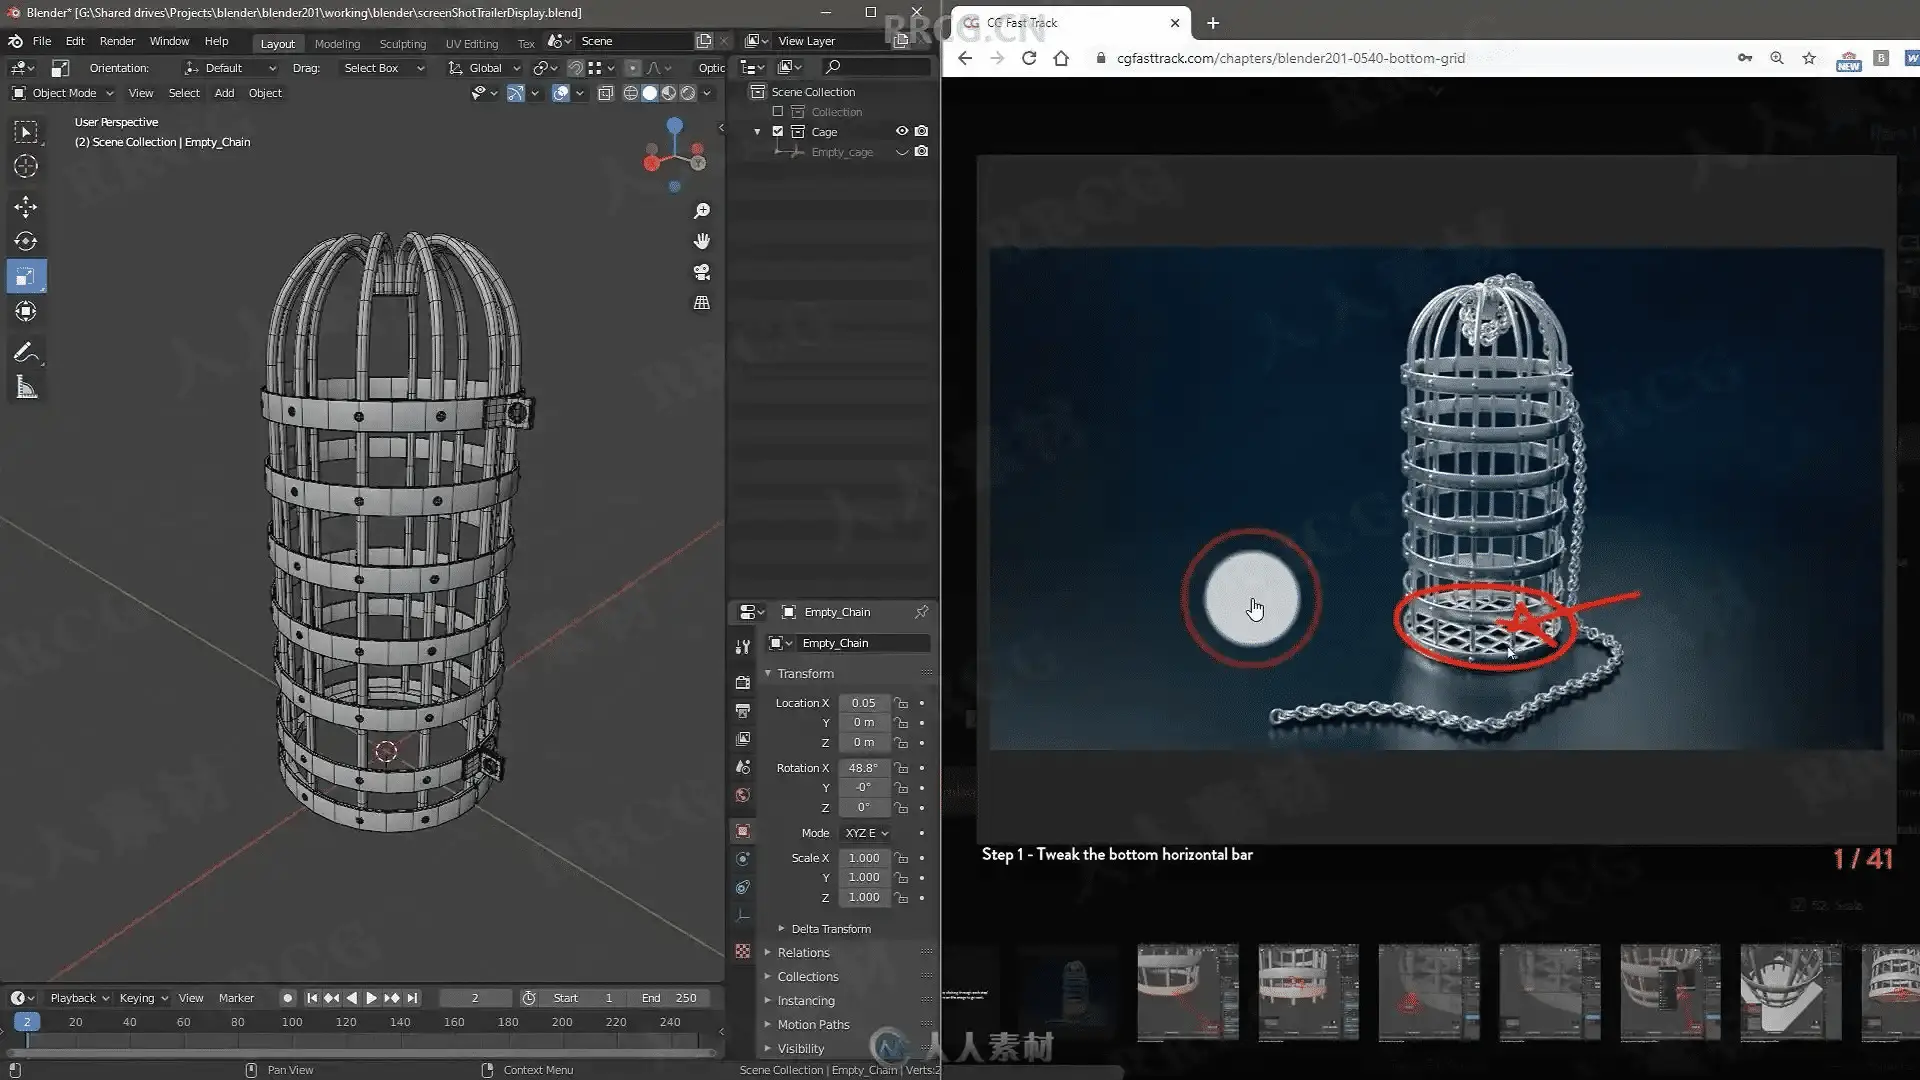Open the last fully visible slide thumbnail
Screen dimensions: 1920x1080
(x=1790, y=992)
